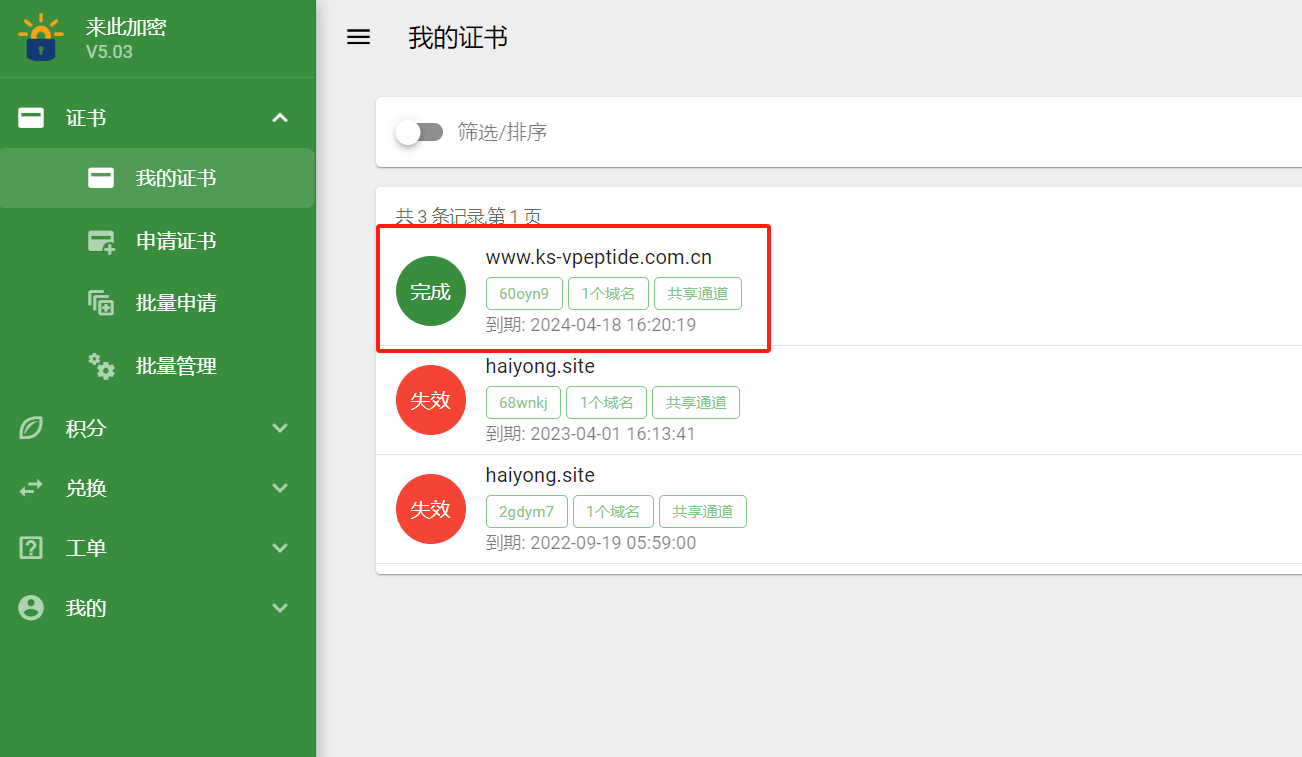Click the 共享通道 tag under www.ks-vpeptide.com.cn

tap(697, 294)
